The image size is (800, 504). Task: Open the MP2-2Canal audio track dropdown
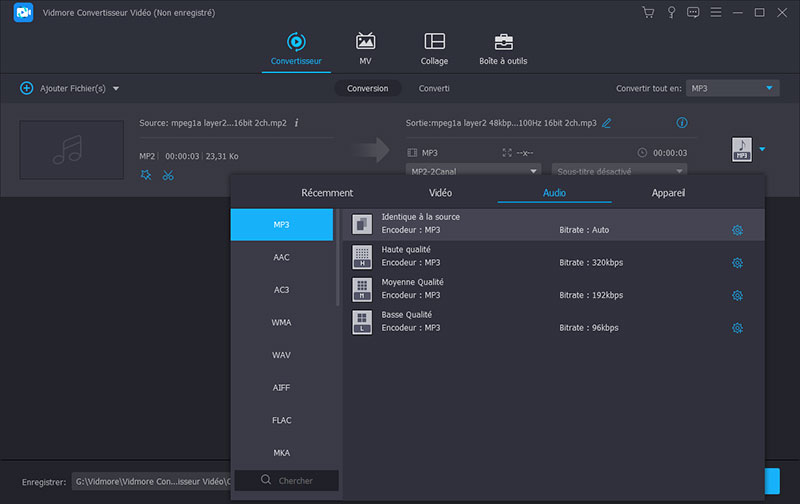473,171
